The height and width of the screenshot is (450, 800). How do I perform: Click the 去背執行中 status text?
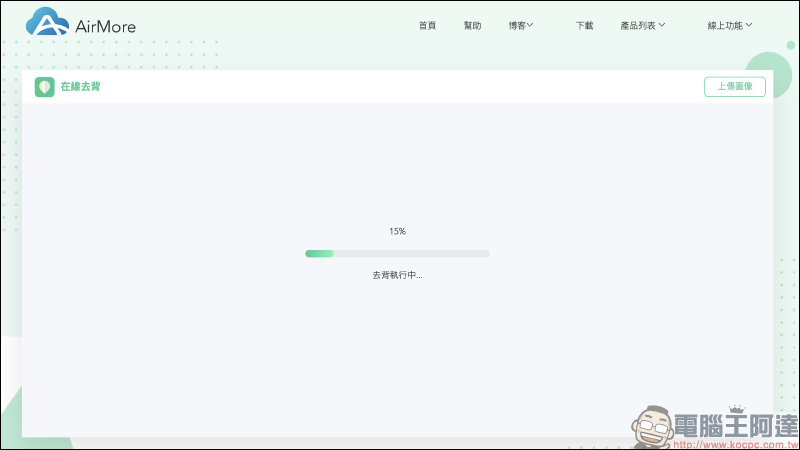(x=397, y=275)
